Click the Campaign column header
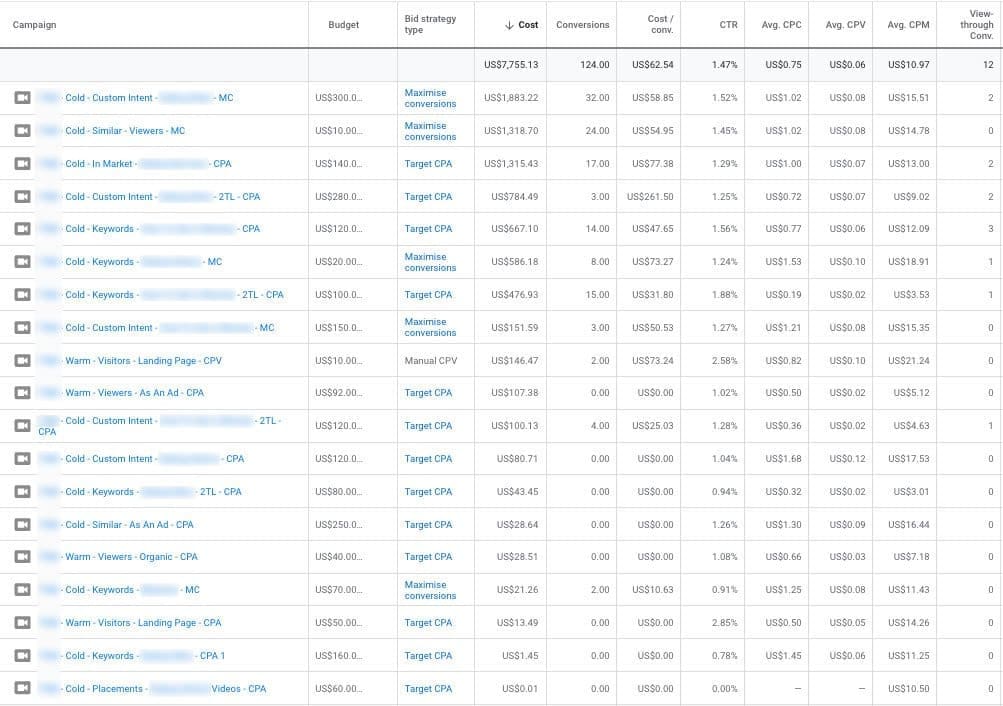The image size is (1003, 706). pyautogui.click(x=35, y=24)
